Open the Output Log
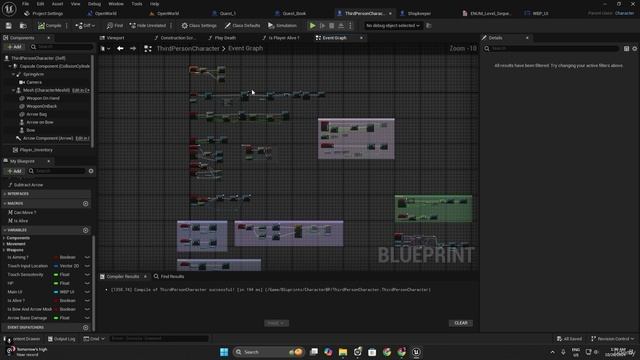The width and height of the screenshot is (640, 360). (x=62, y=339)
